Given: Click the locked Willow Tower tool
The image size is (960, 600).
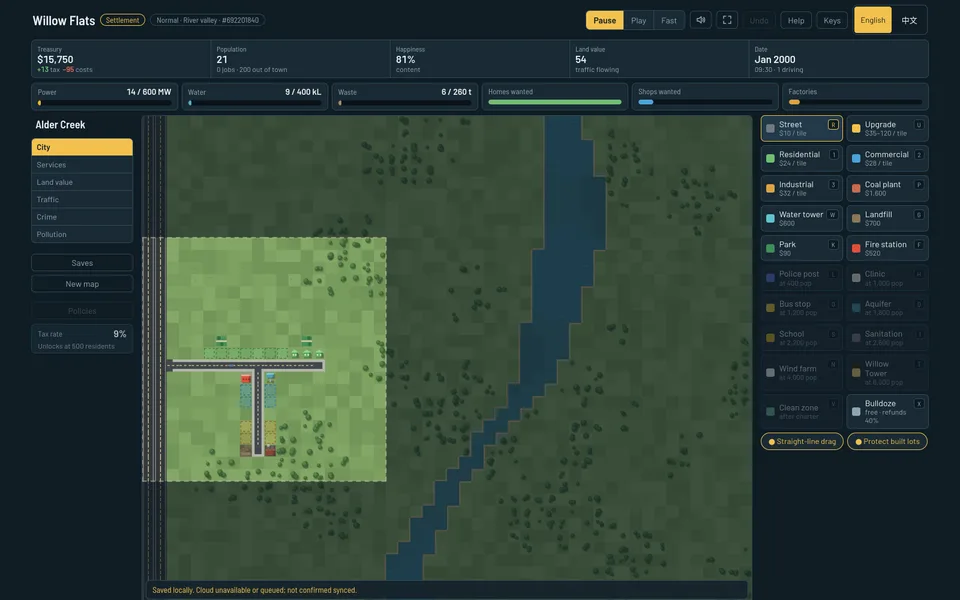Looking at the screenshot, I should tap(887, 372).
